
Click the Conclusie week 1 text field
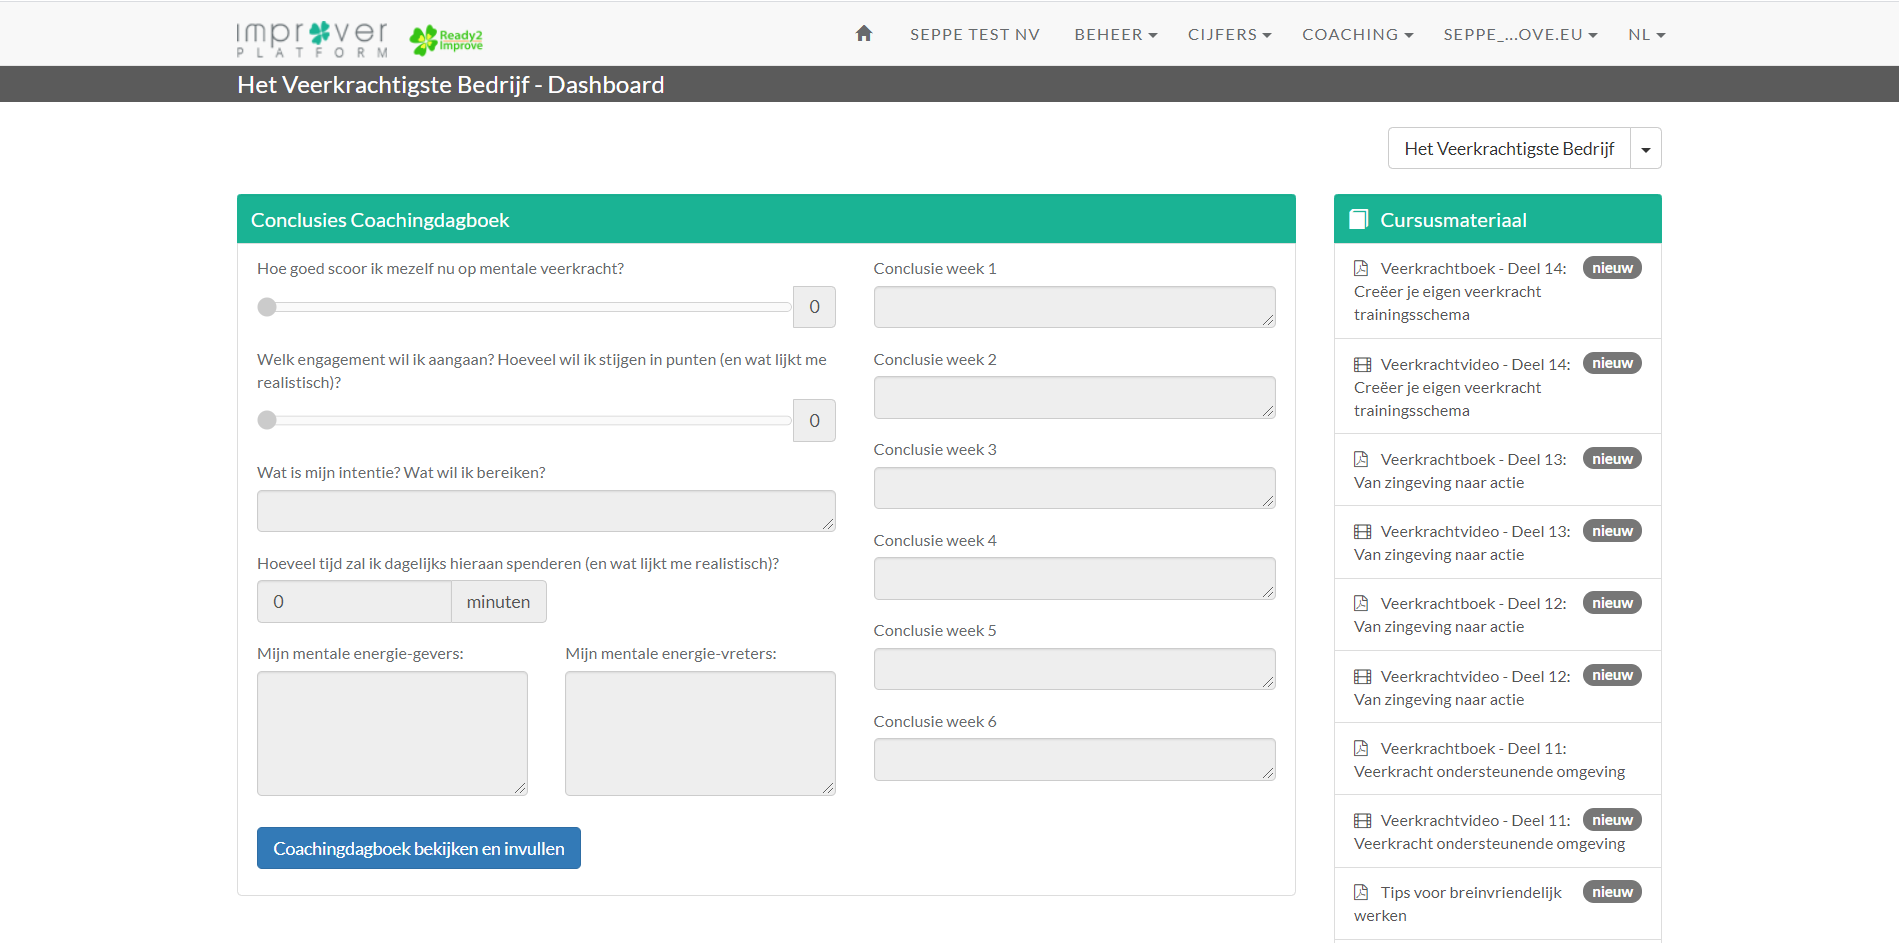pyautogui.click(x=1073, y=307)
